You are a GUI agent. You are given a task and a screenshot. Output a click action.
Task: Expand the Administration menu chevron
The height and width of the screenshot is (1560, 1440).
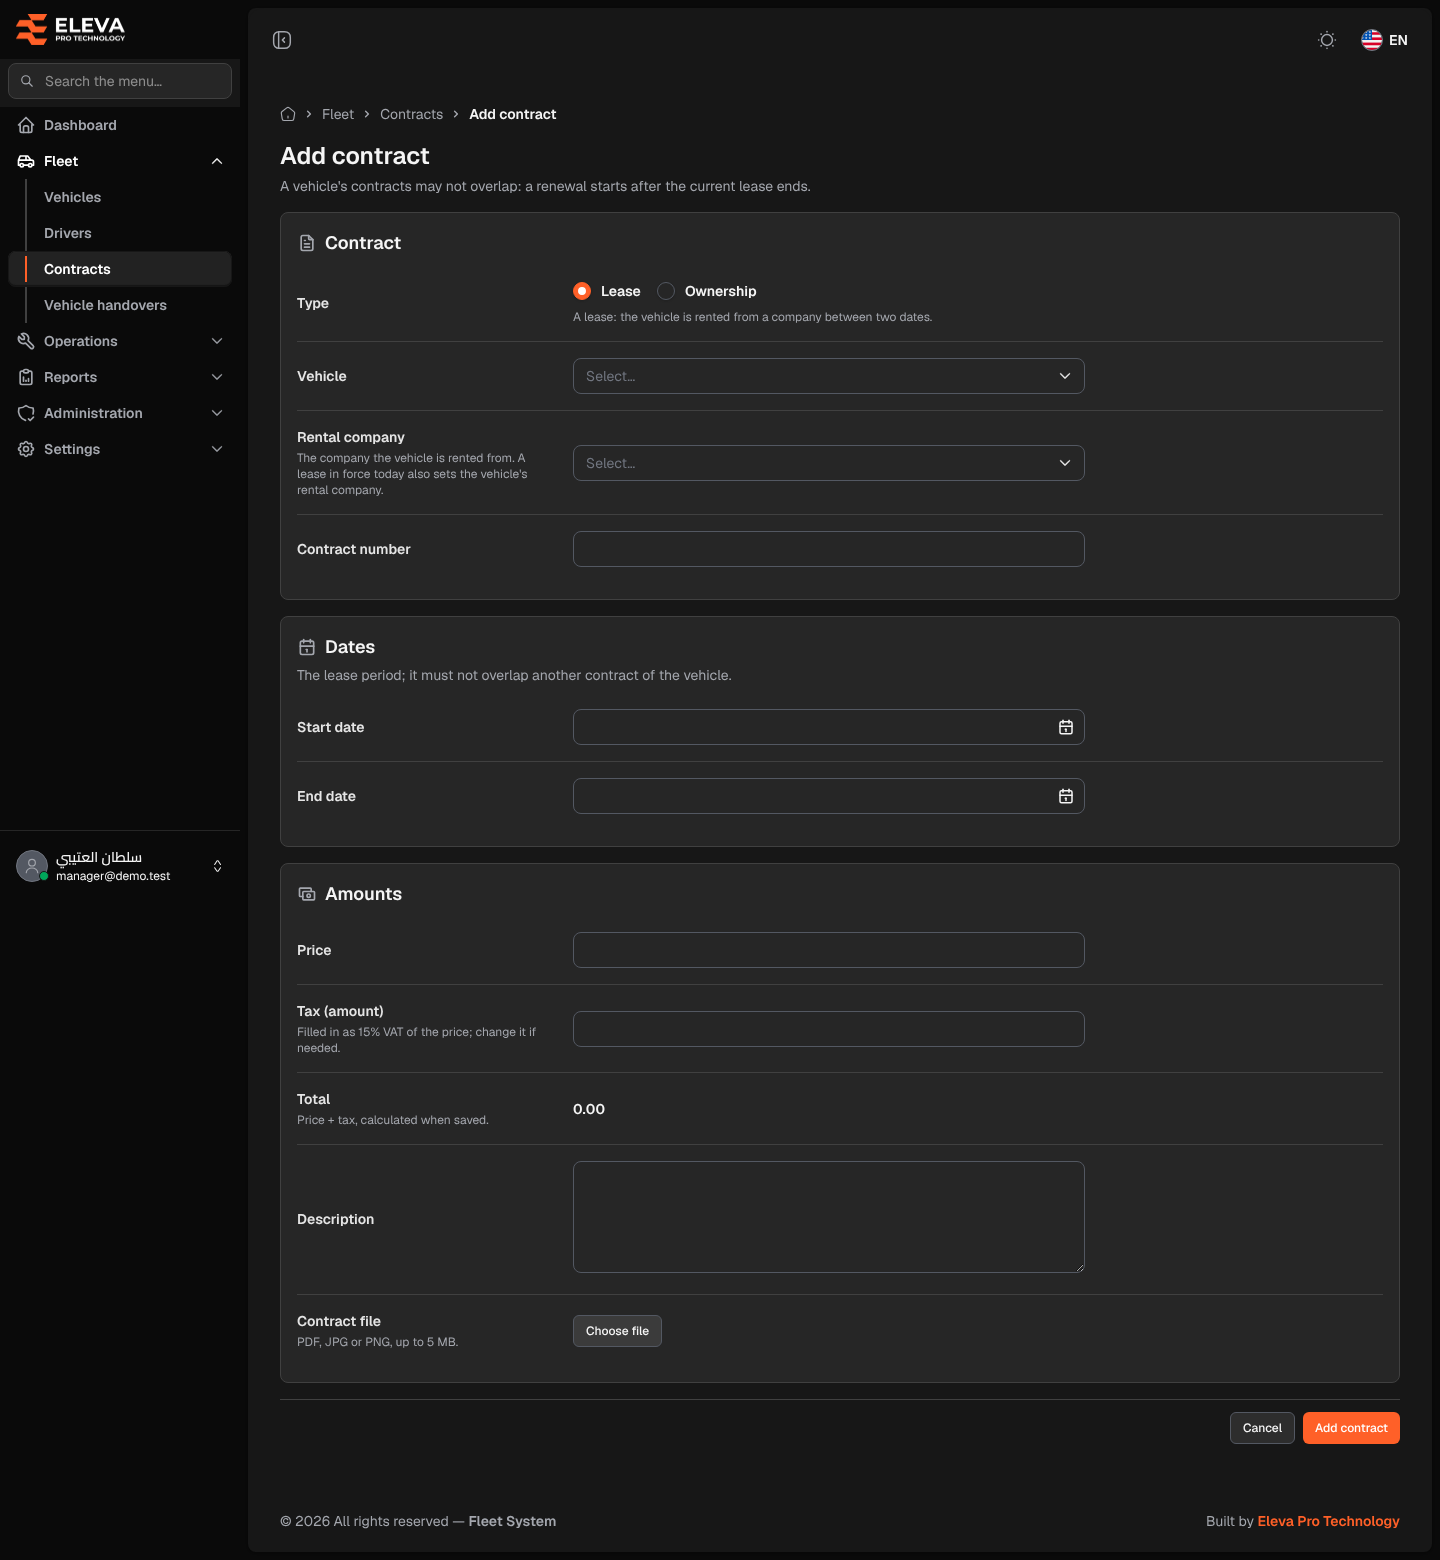pos(217,413)
